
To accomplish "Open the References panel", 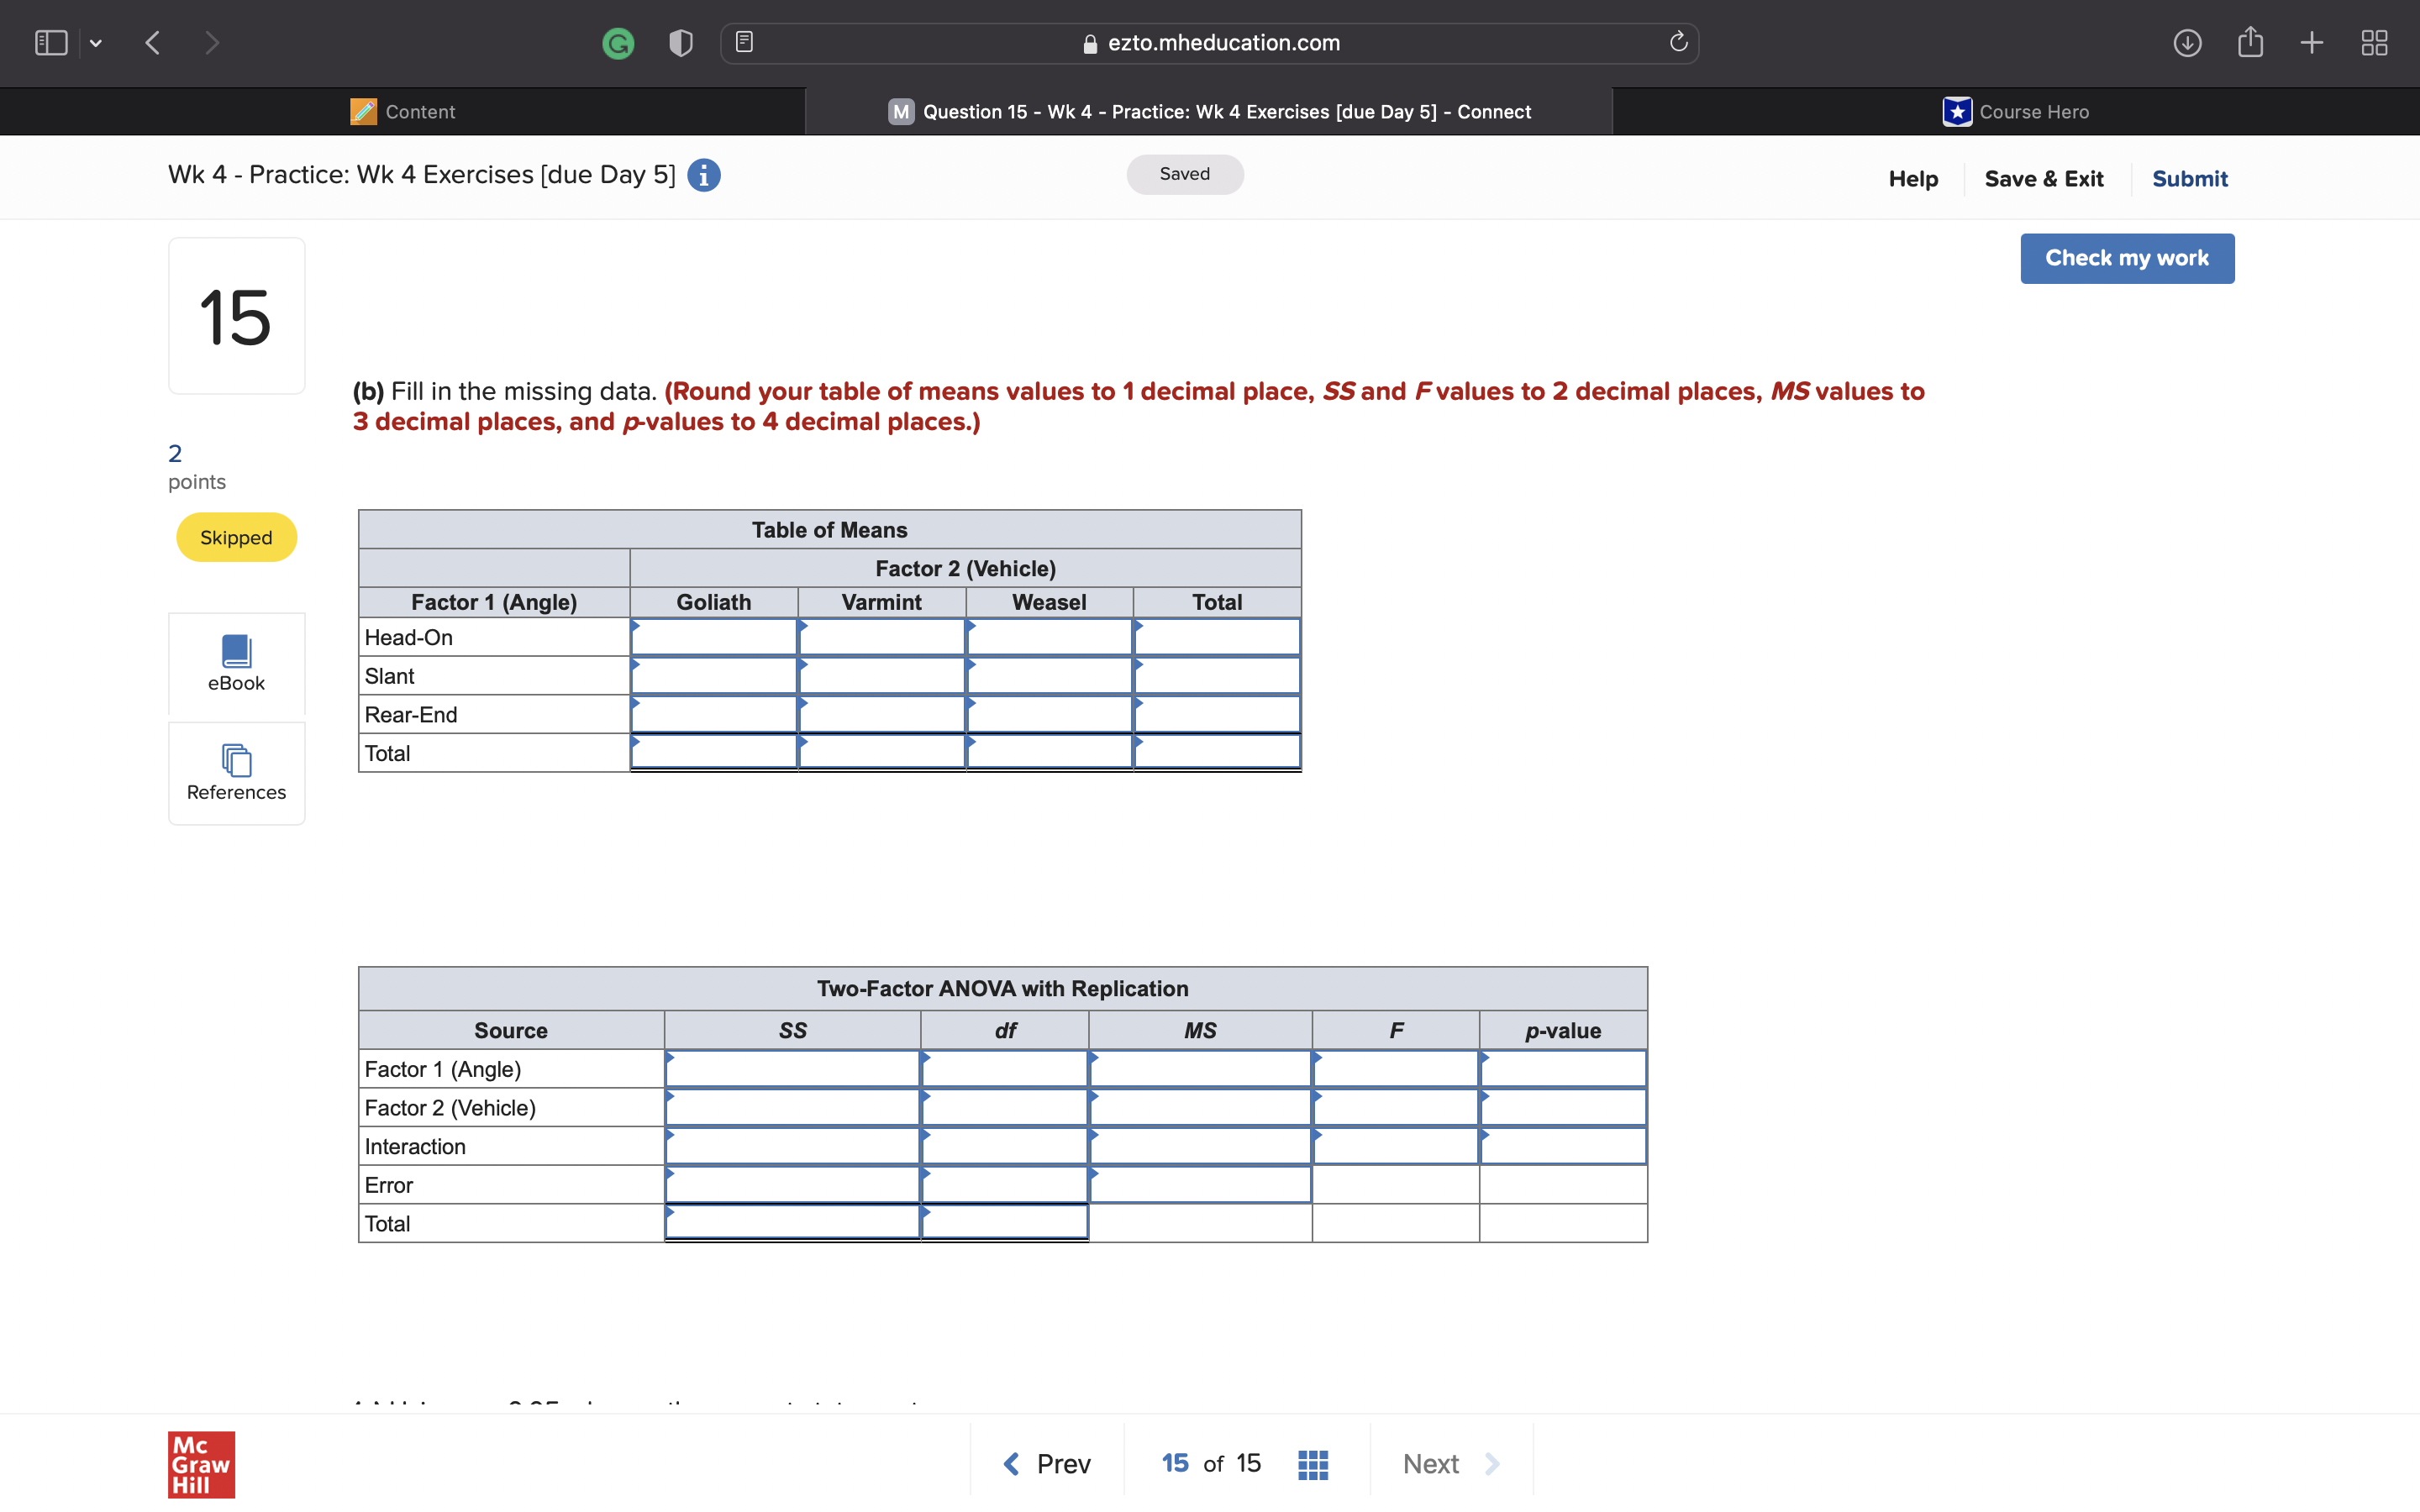I will coord(236,773).
